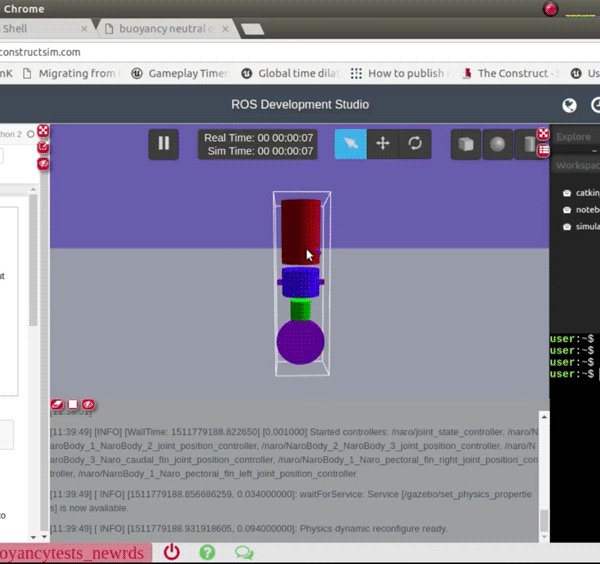This screenshot has width=600, height=564.
Task: Click the red recording indicator in system bar
Action: point(550,9)
